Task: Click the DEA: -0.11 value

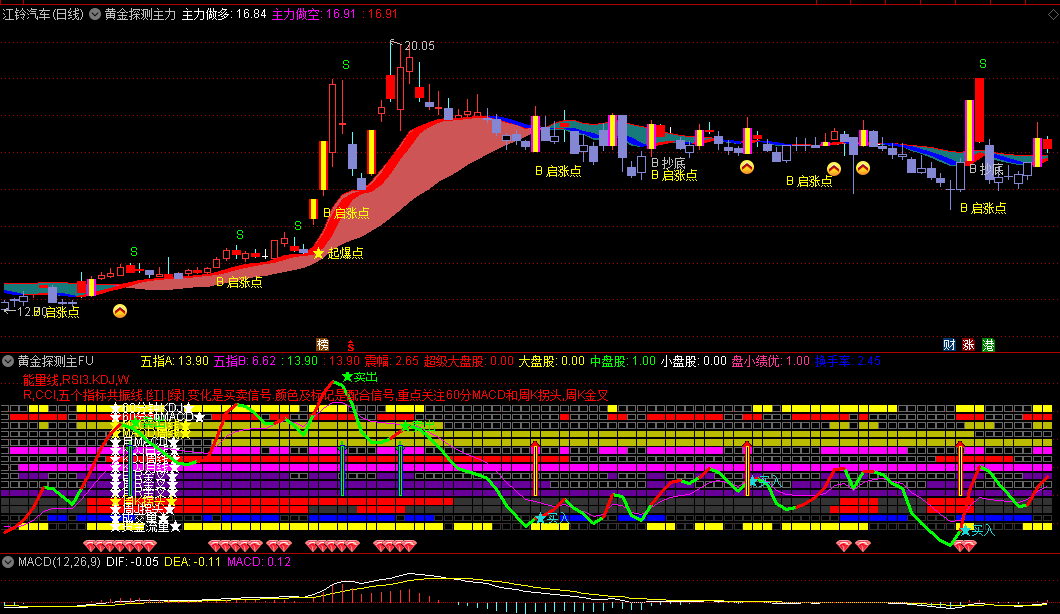Action: (x=193, y=562)
